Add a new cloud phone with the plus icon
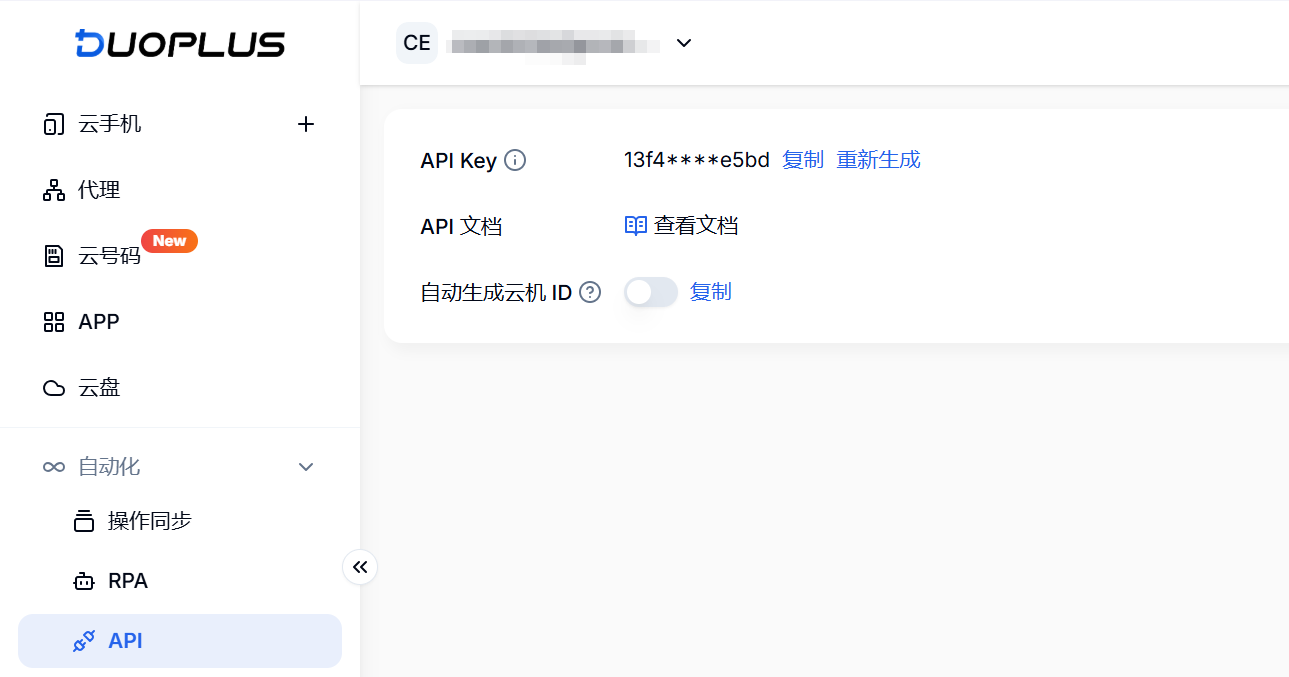The image size is (1289, 677). (306, 124)
